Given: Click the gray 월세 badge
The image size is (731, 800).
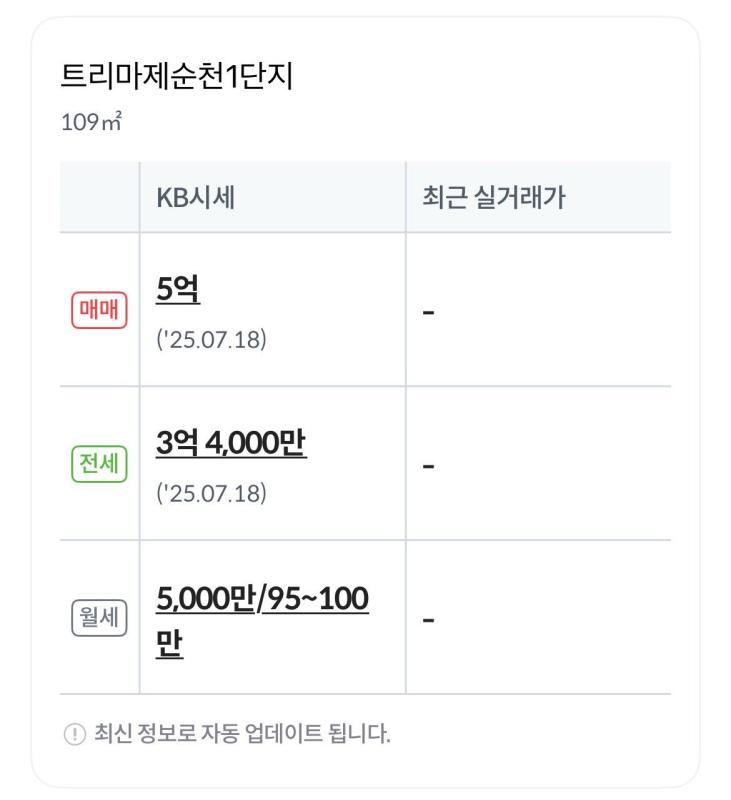Looking at the screenshot, I should click(99, 617).
